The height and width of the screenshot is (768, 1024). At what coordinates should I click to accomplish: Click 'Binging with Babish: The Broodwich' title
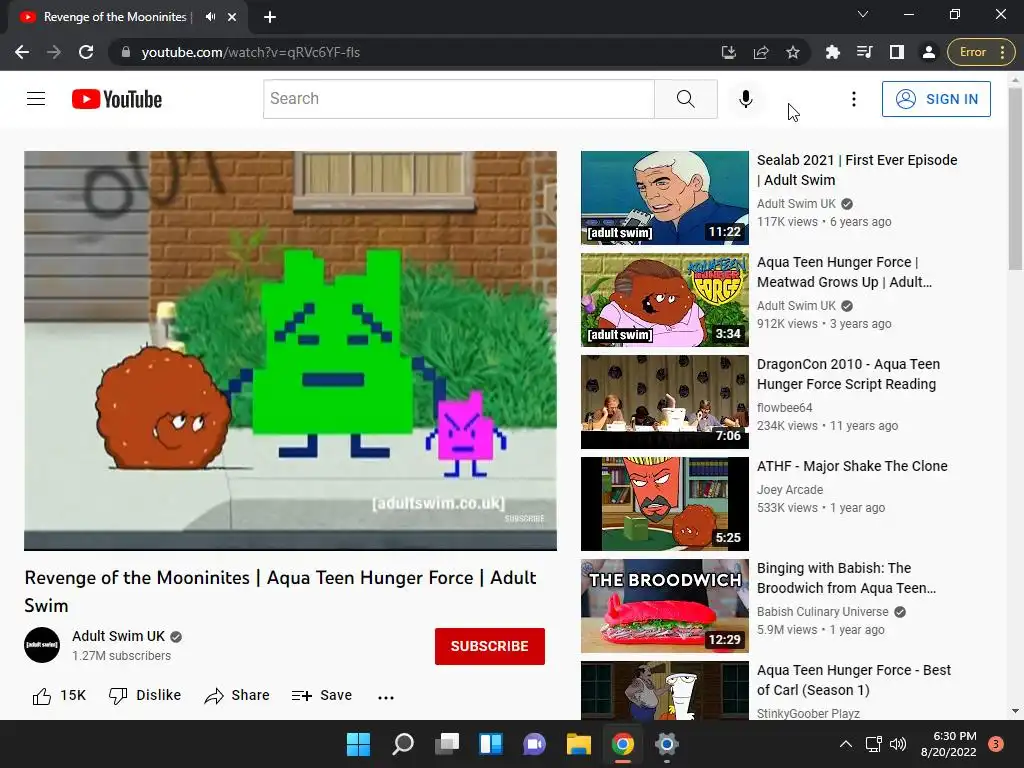coord(846,578)
